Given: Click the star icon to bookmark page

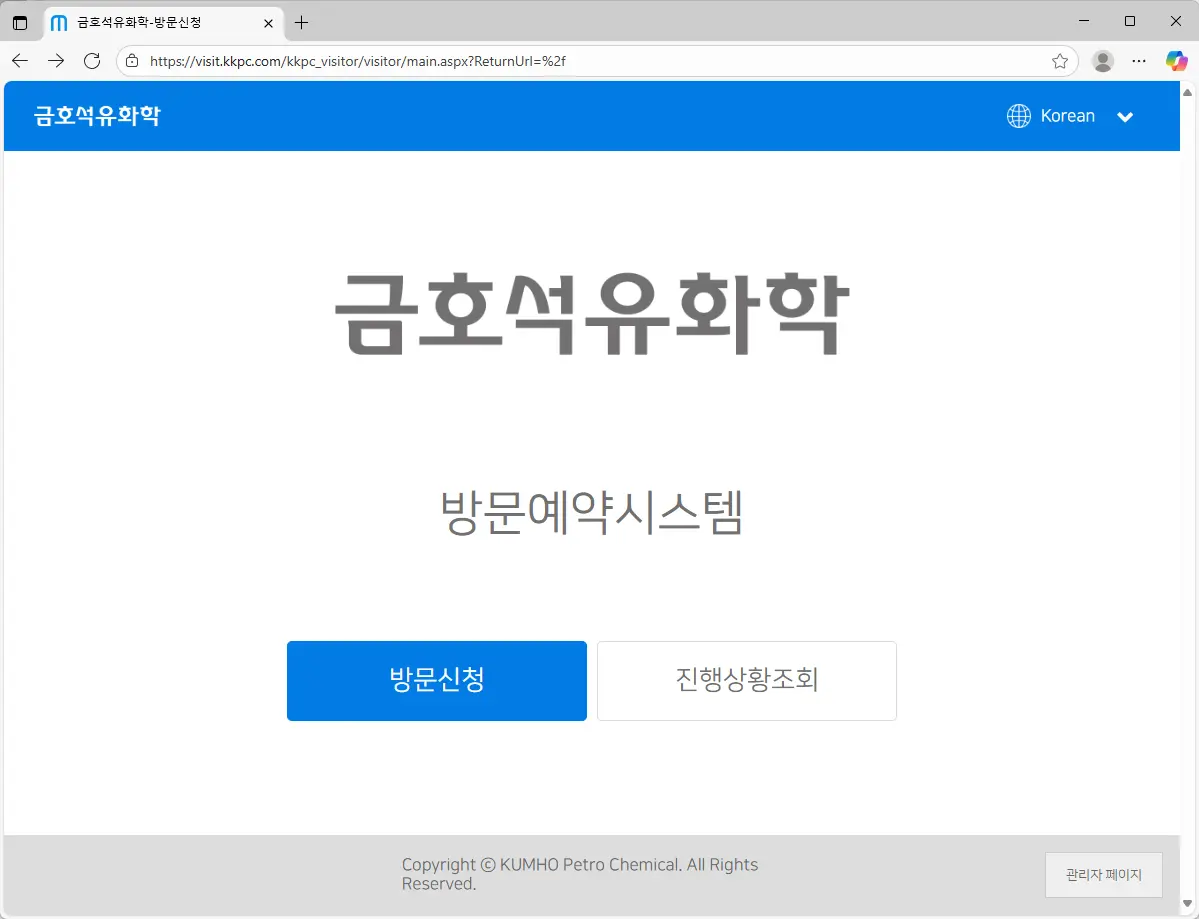Looking at the screenshot, I should pyautogui.click(x=1060, y=61).
